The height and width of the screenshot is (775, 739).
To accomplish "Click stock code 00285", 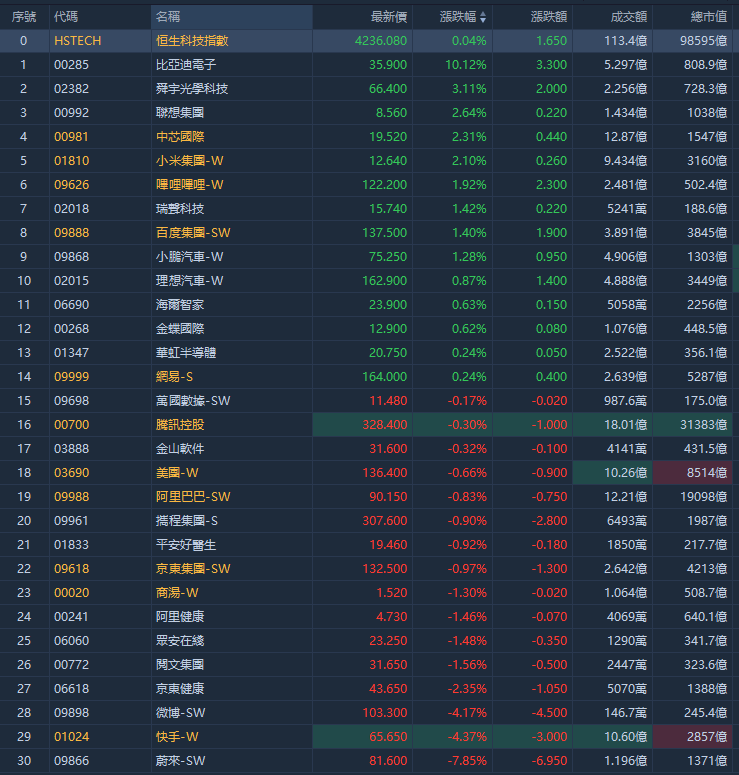I will [71, 65].
